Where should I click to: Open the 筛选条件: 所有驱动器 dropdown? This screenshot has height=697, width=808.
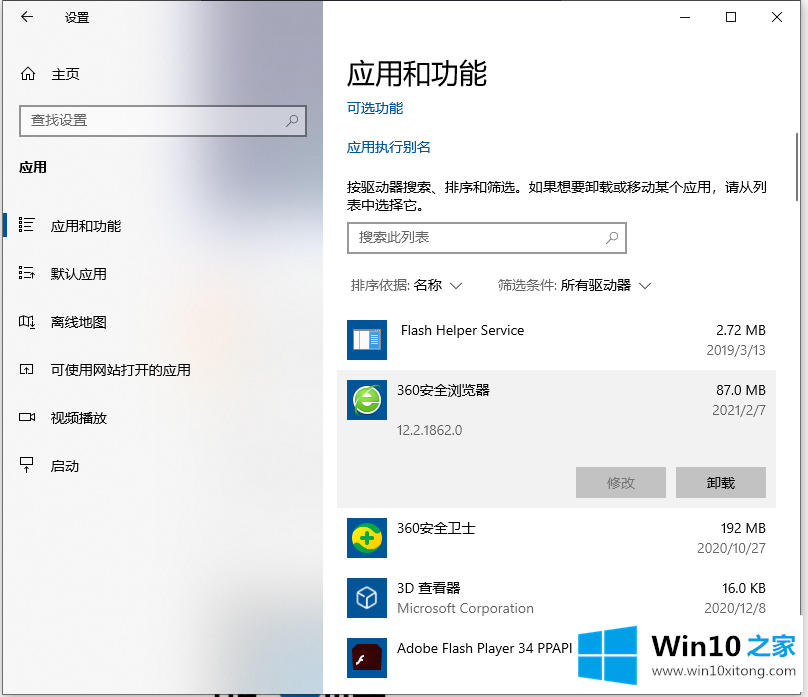coord(575,285)
